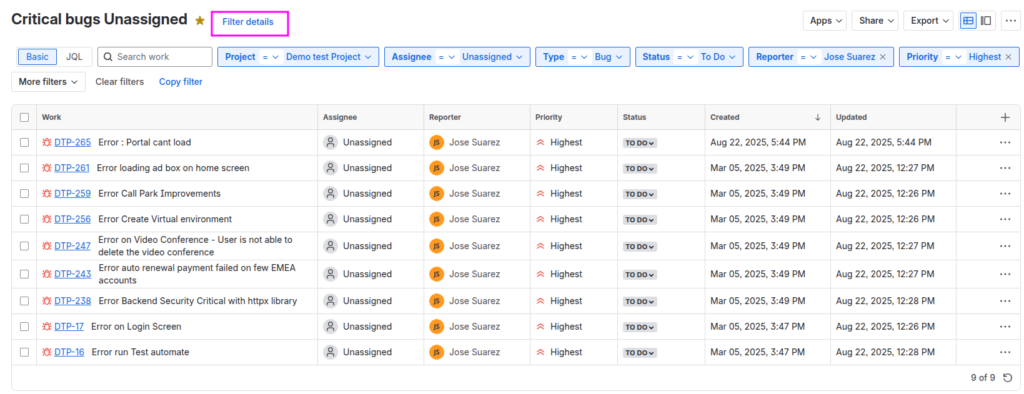Screen dimensions: 1024x394
Task: Click summary 'Error Call Park Improvements'
Action: tap(159, 193)
